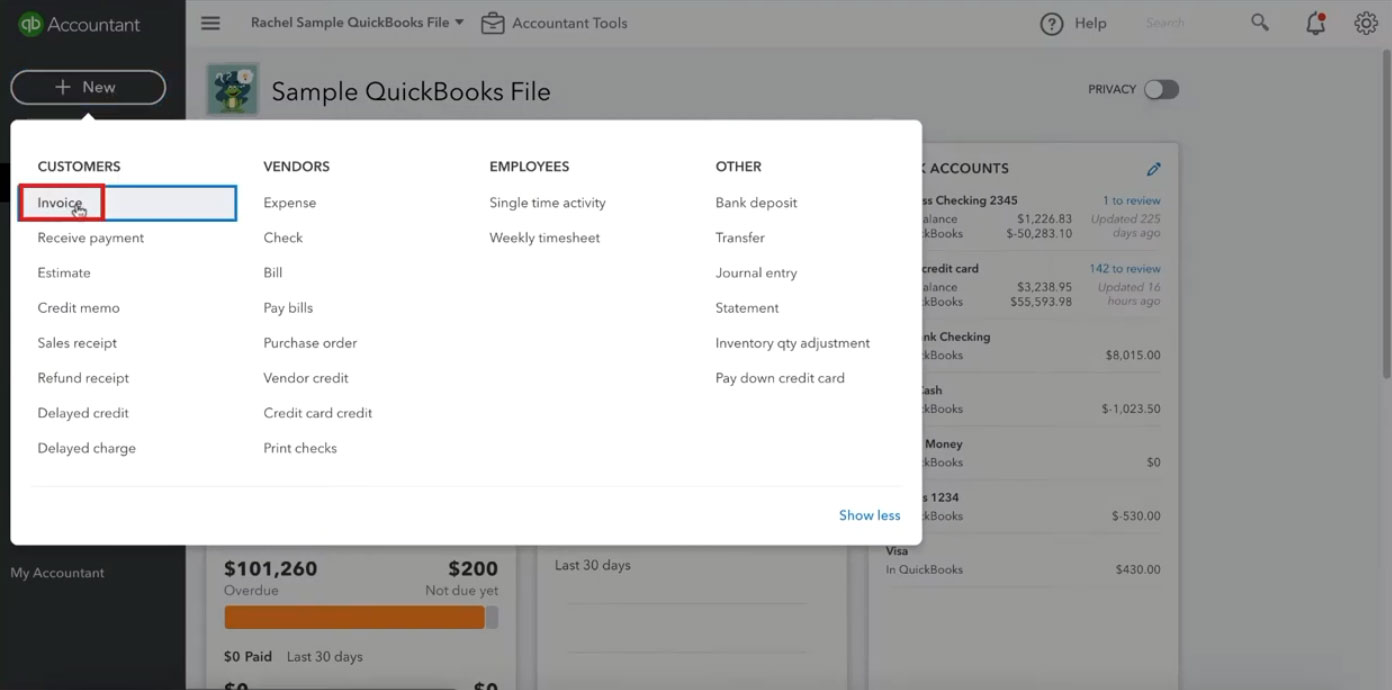This screenshot has width=1392, height=690.
Task: Click the search magnifier icon
Action: pos(1260,23)
